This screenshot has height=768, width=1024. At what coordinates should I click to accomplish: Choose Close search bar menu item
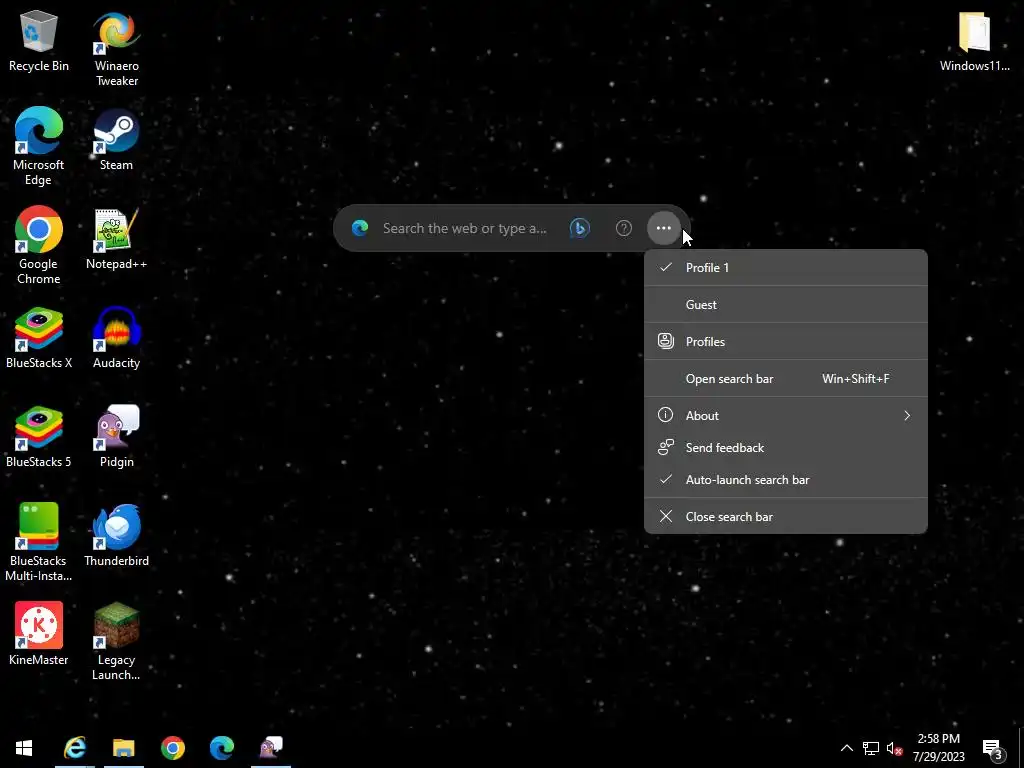786,517
